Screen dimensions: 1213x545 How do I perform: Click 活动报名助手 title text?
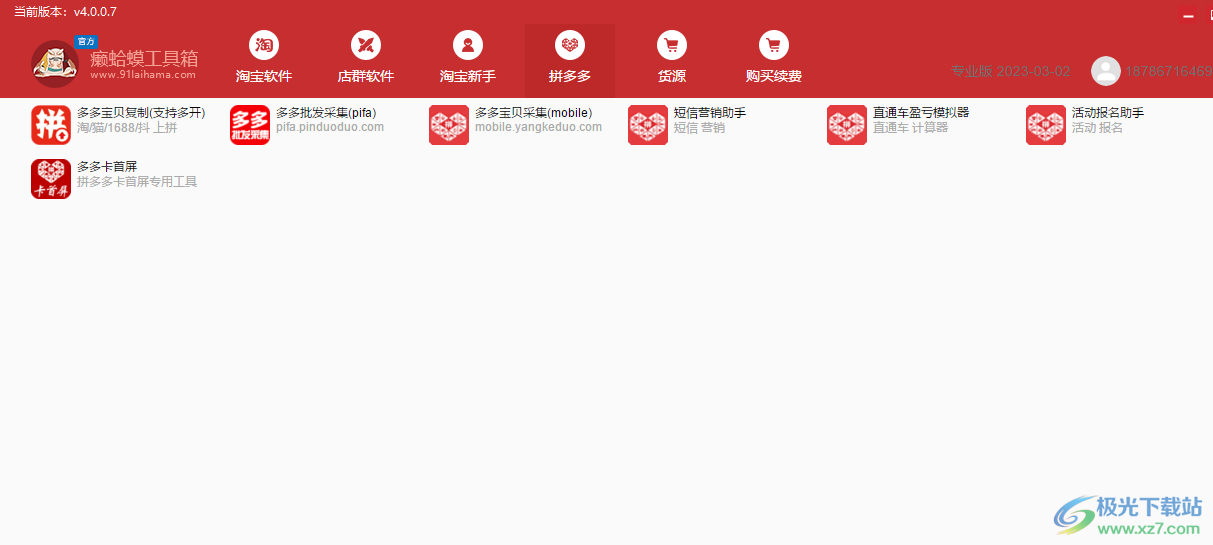point(1108,113)
